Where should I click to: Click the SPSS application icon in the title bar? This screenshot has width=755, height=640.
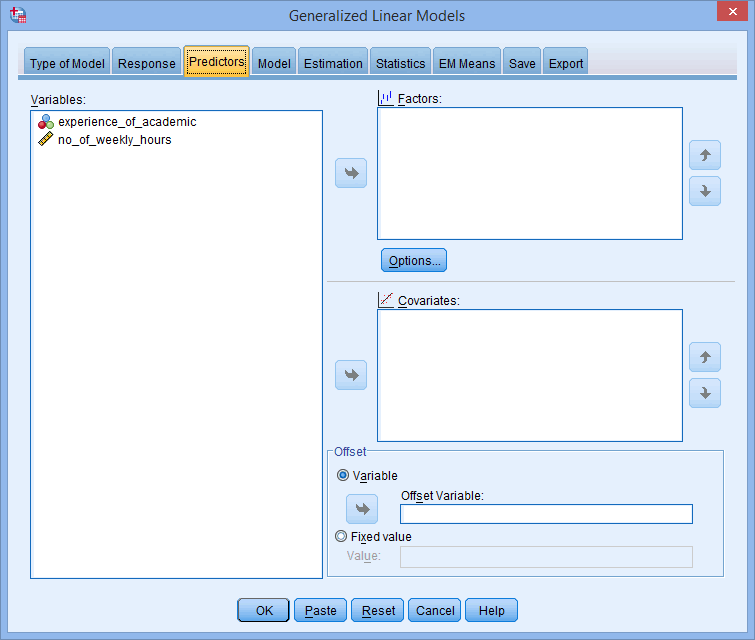[18, 15]
